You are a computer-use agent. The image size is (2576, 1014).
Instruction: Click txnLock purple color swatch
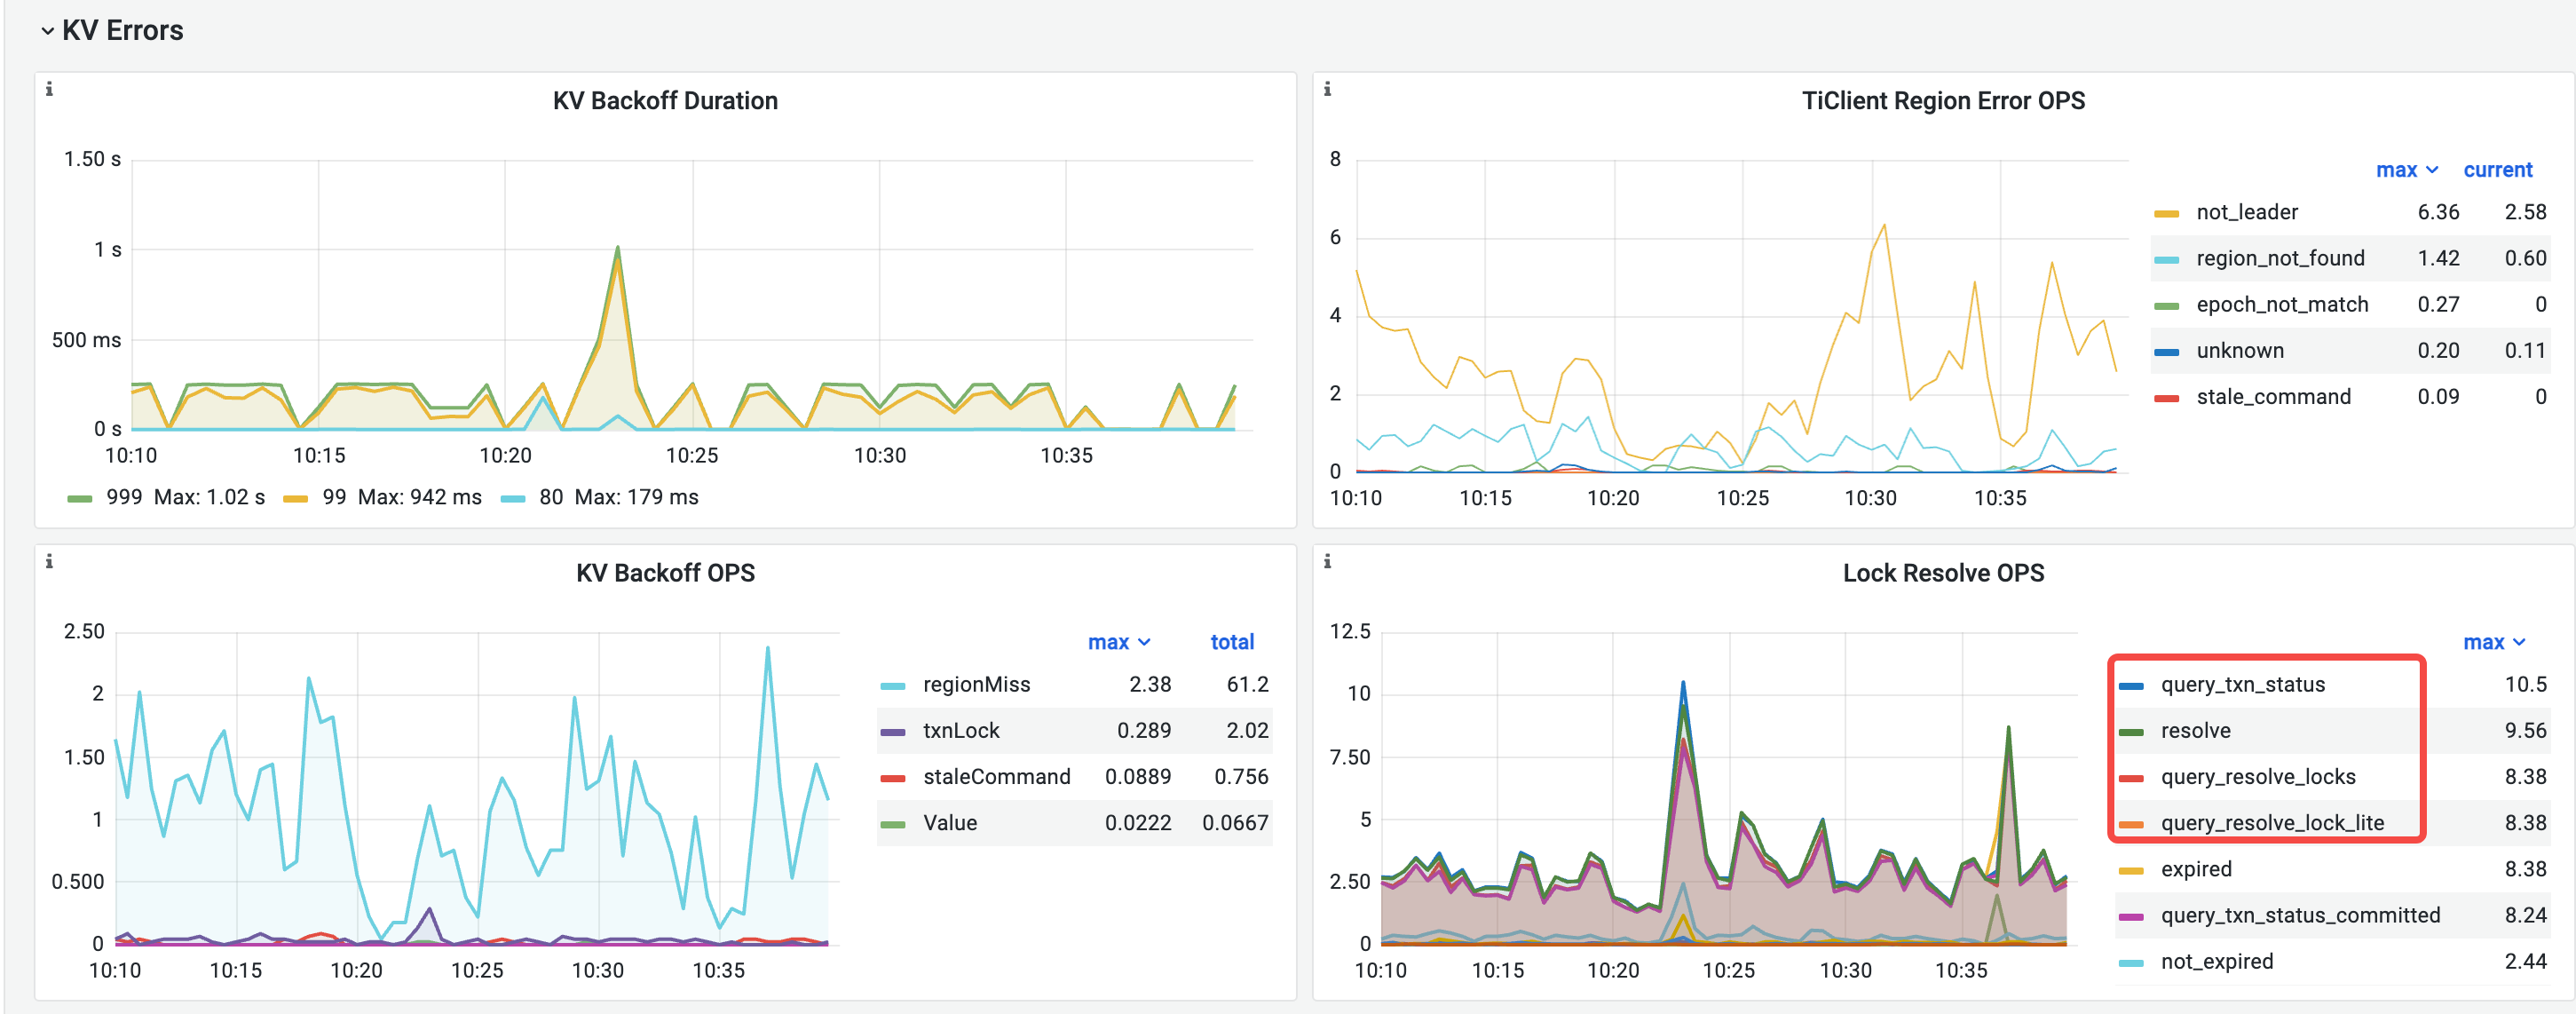click(892, 732)
